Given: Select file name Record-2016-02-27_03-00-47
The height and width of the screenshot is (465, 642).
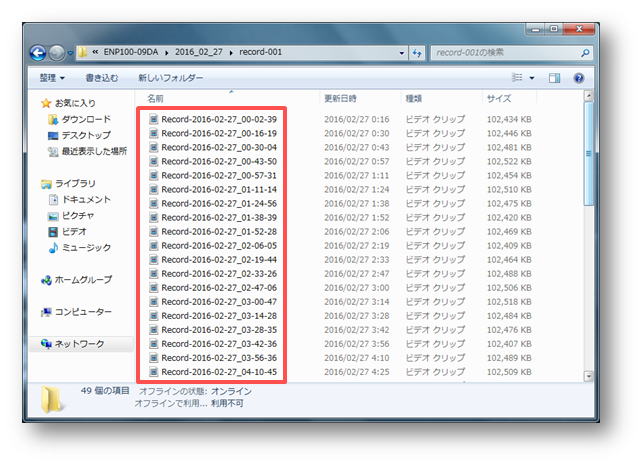Looking at the screenshot, I should [x=219, y=302].
